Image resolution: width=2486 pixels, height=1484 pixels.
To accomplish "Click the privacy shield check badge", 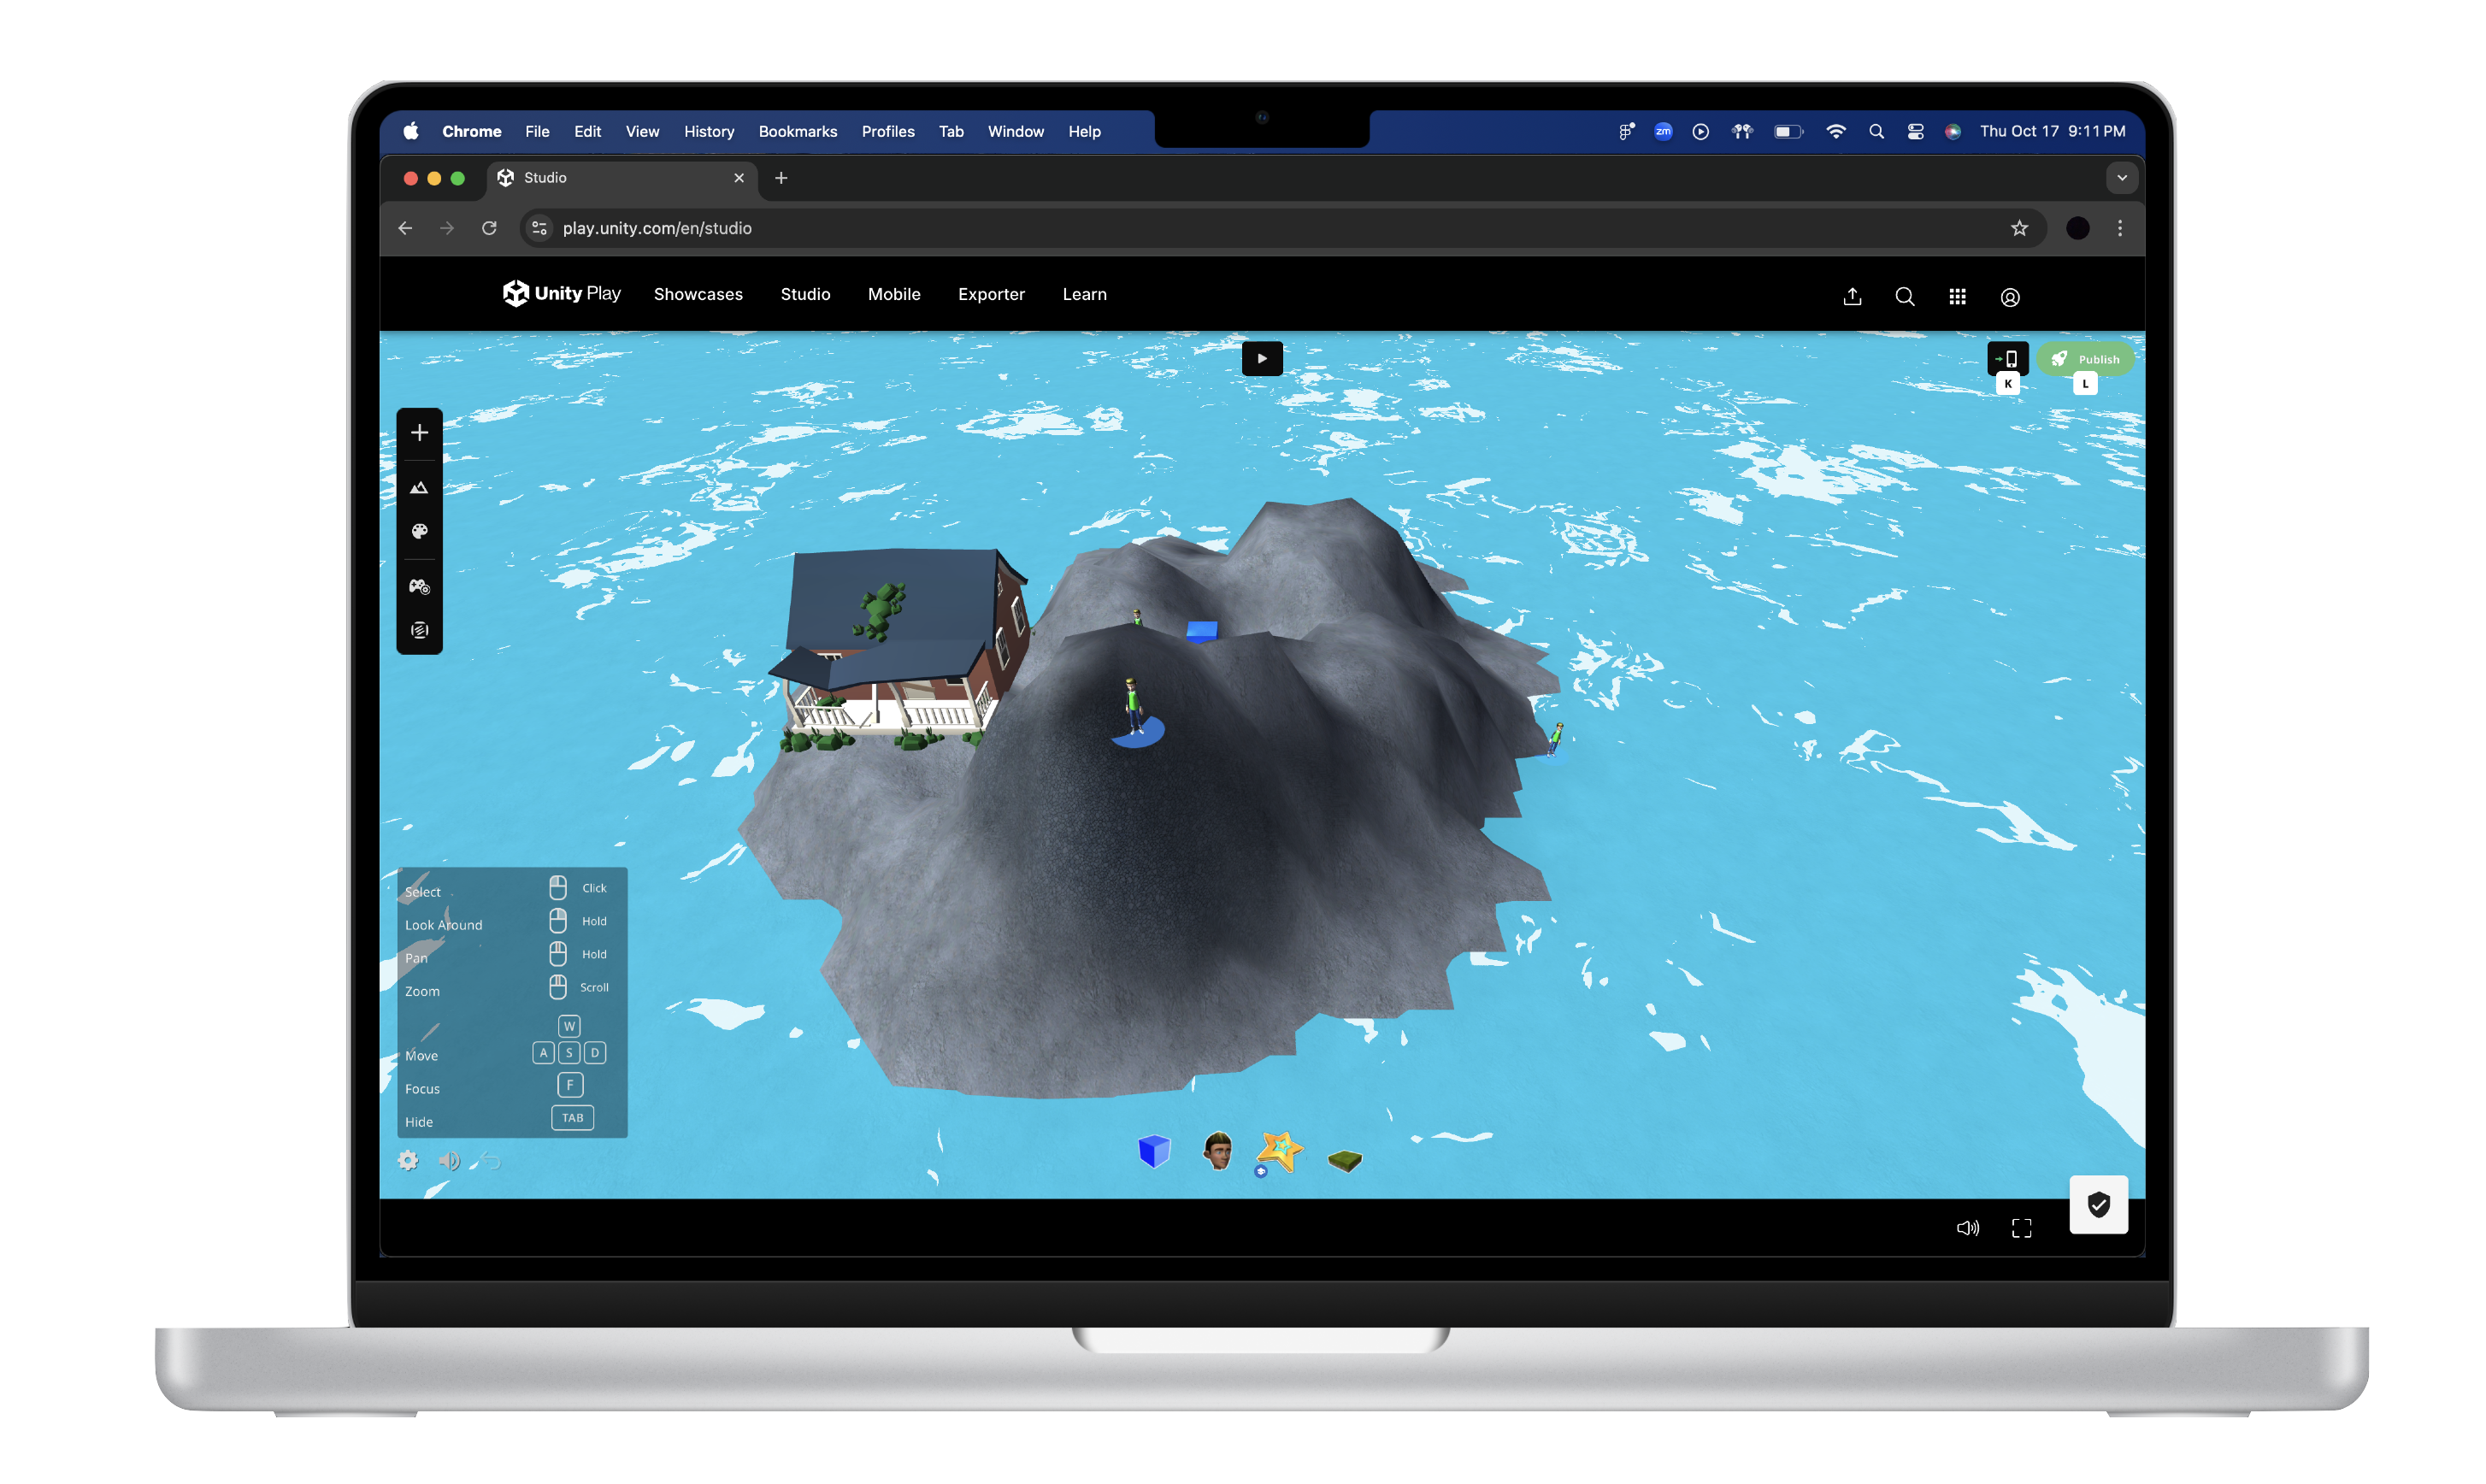I will tap(2098, 1205).
